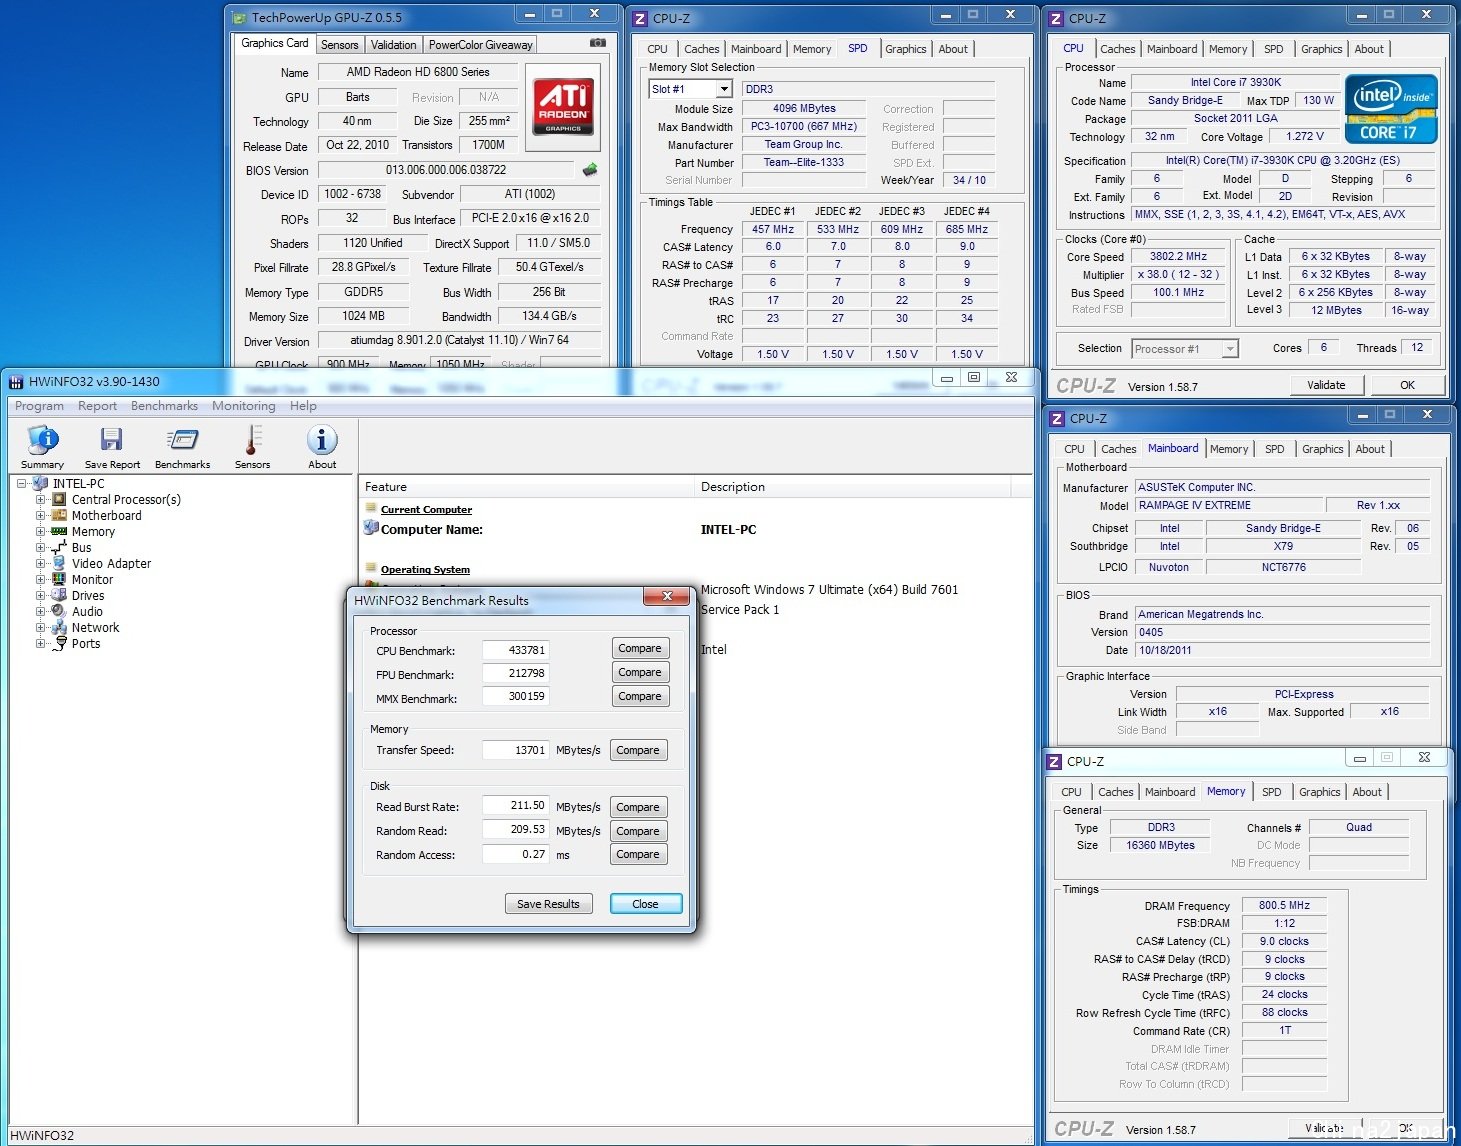
Task: Select Graphics tab in CPU-Z SPD window
Action: 905,49
